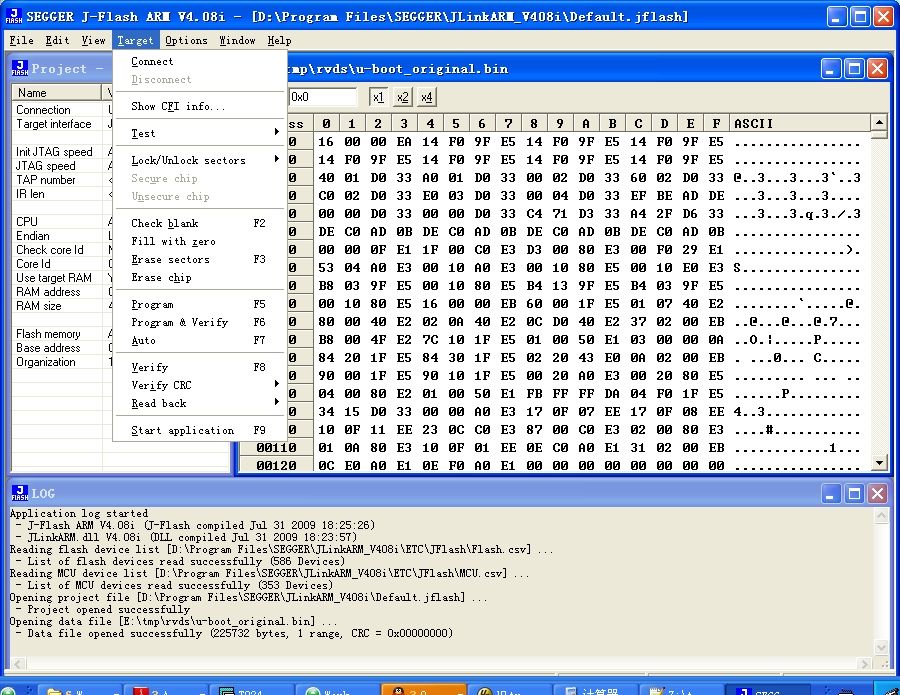Viewport: 900px width, 695px height.
Task: Minimize the LOG window
Action: (x=831, y=493)
